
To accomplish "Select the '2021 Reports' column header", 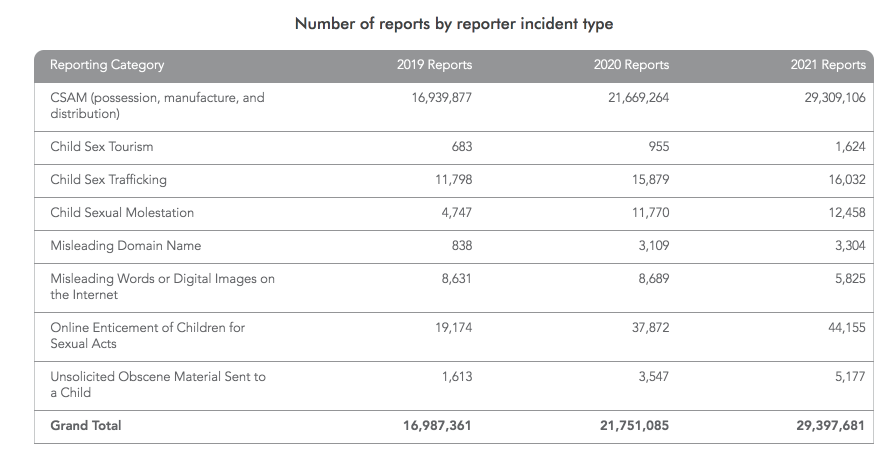I will 828,65.
